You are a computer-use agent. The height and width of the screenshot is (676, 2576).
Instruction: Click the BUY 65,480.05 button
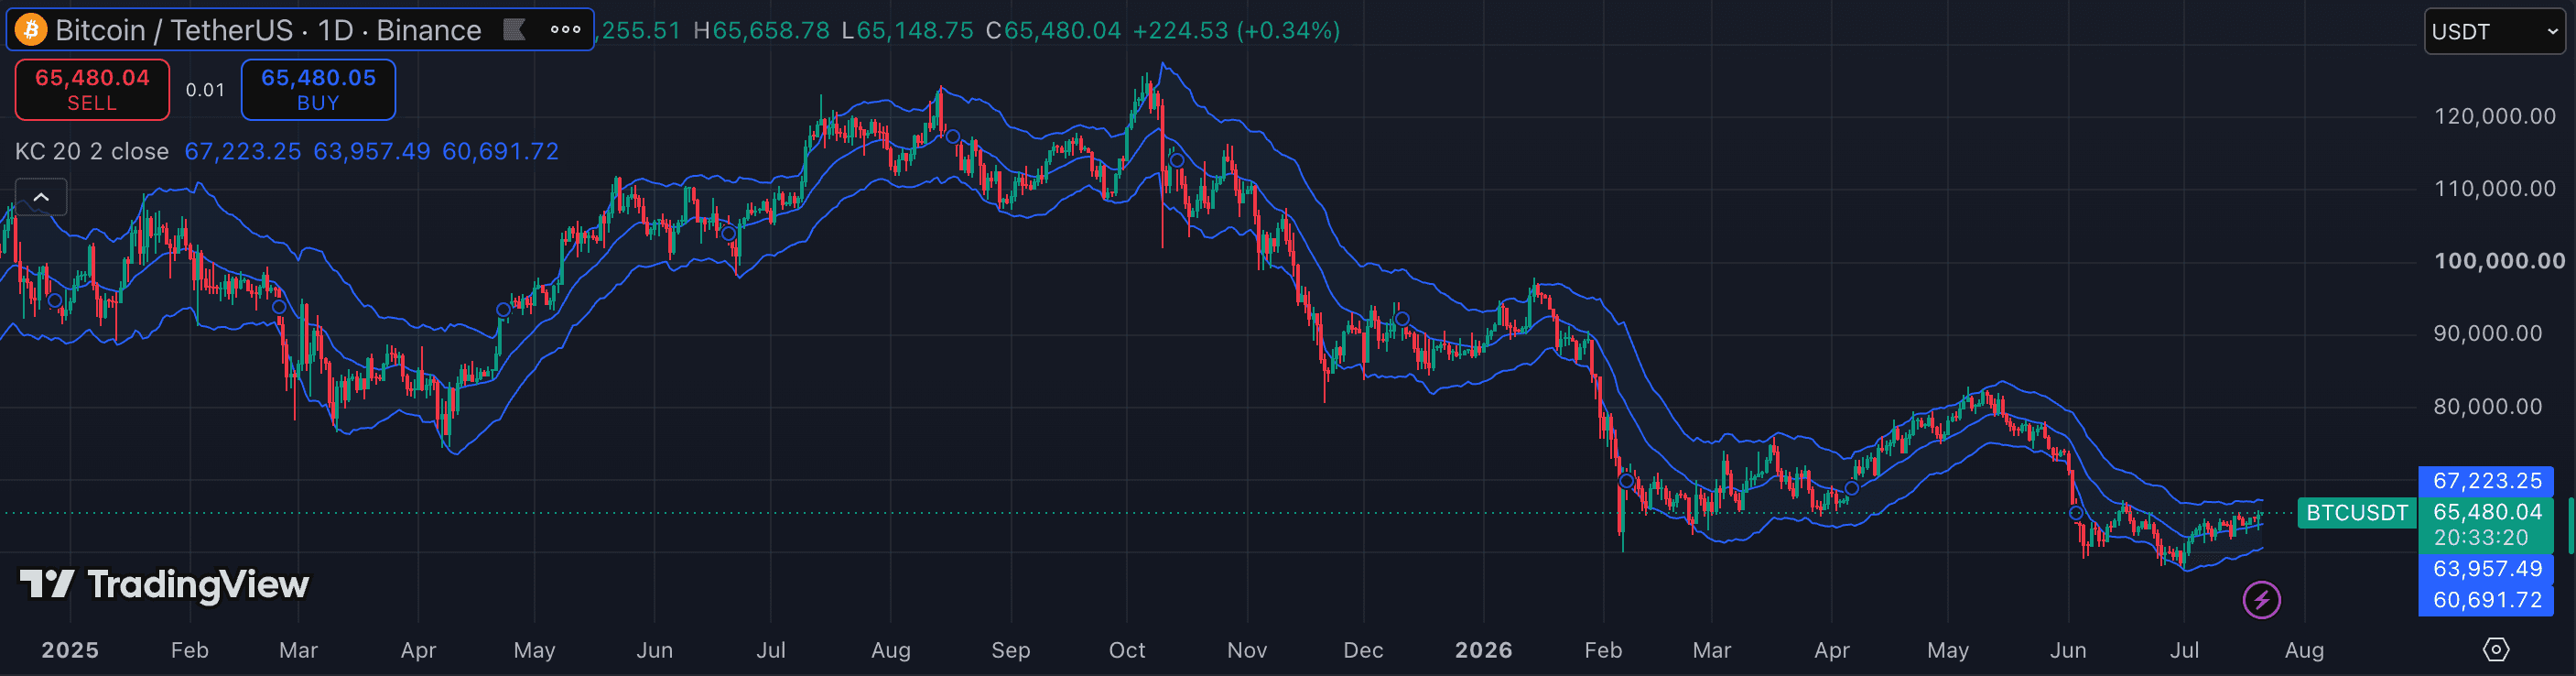pyautogui.click(x=318, y=89)
